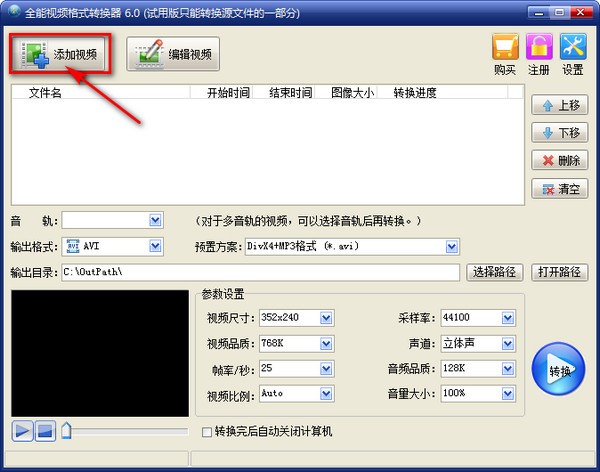600x472 pixels.
Task: Minimize the converter window
Action: [538, 12]
